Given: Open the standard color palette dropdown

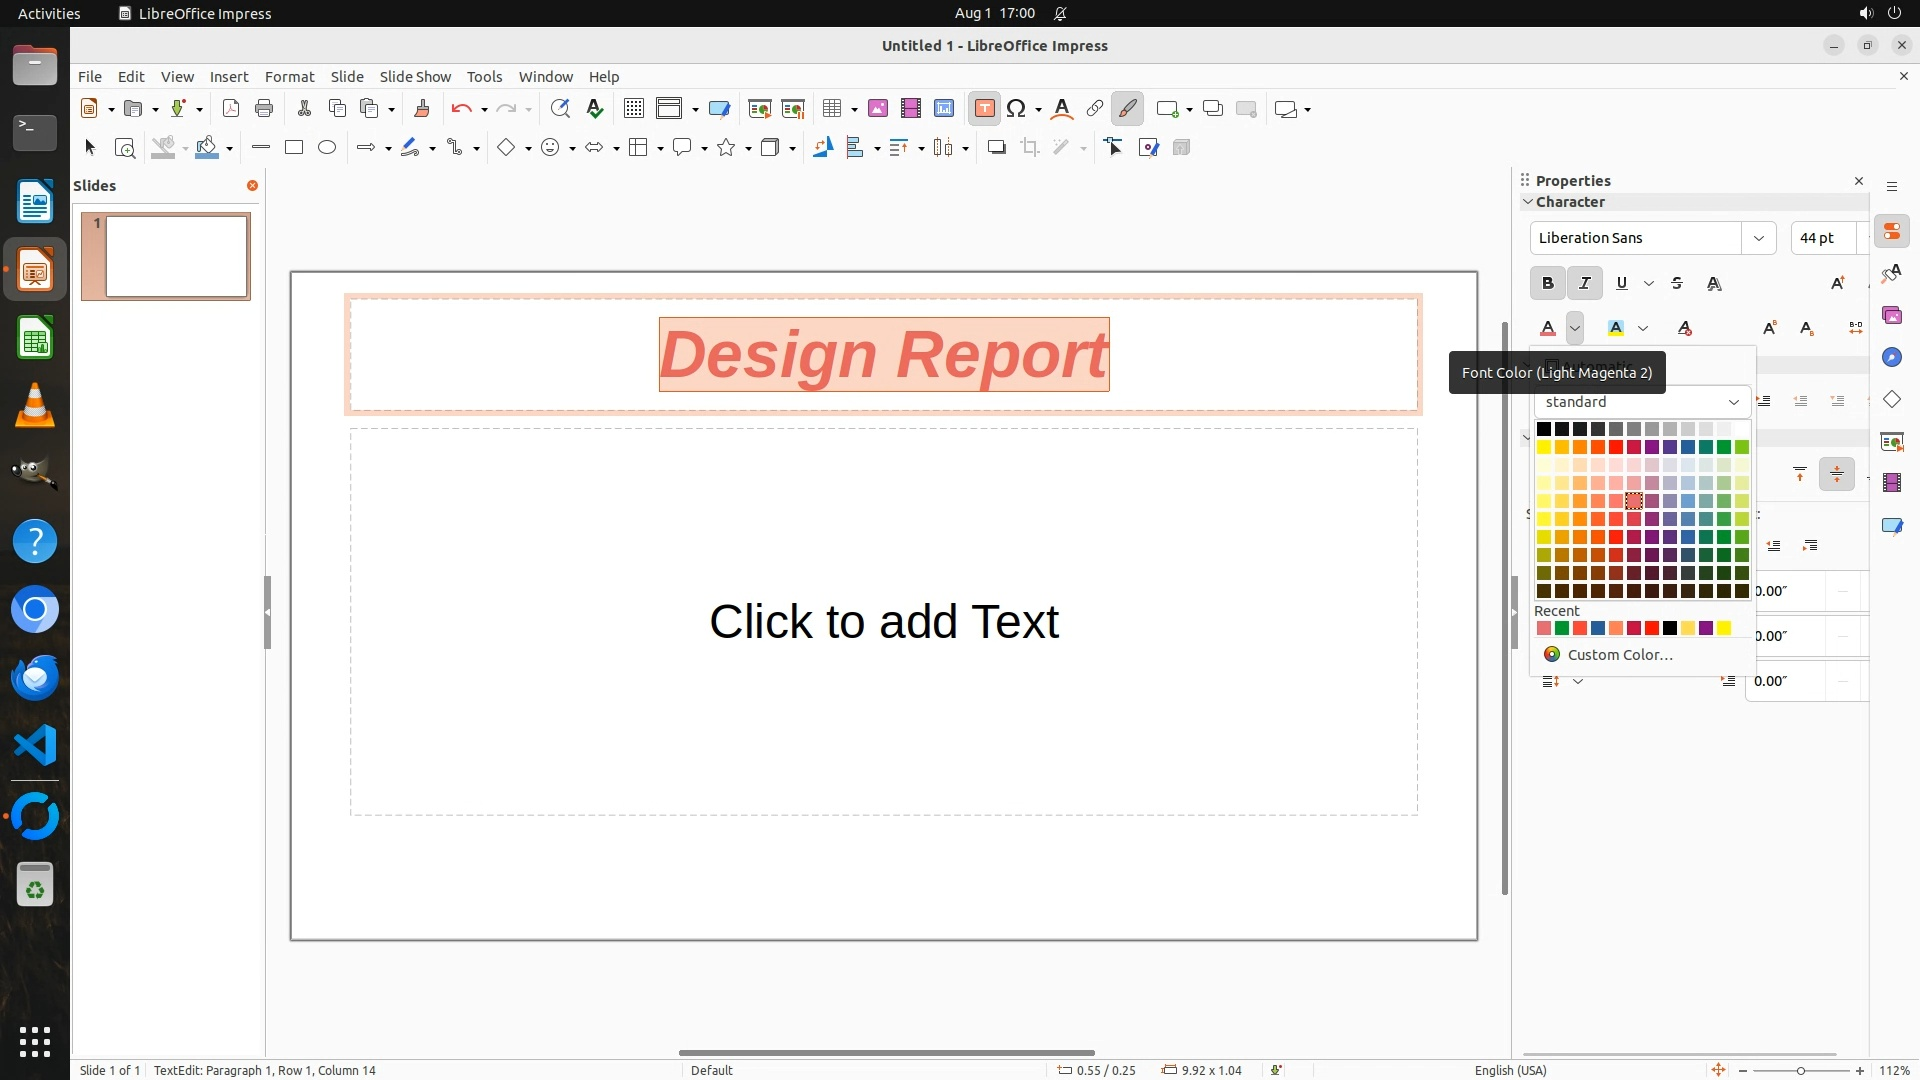Looking at the screenshot, I should [x=1642, y=402].
